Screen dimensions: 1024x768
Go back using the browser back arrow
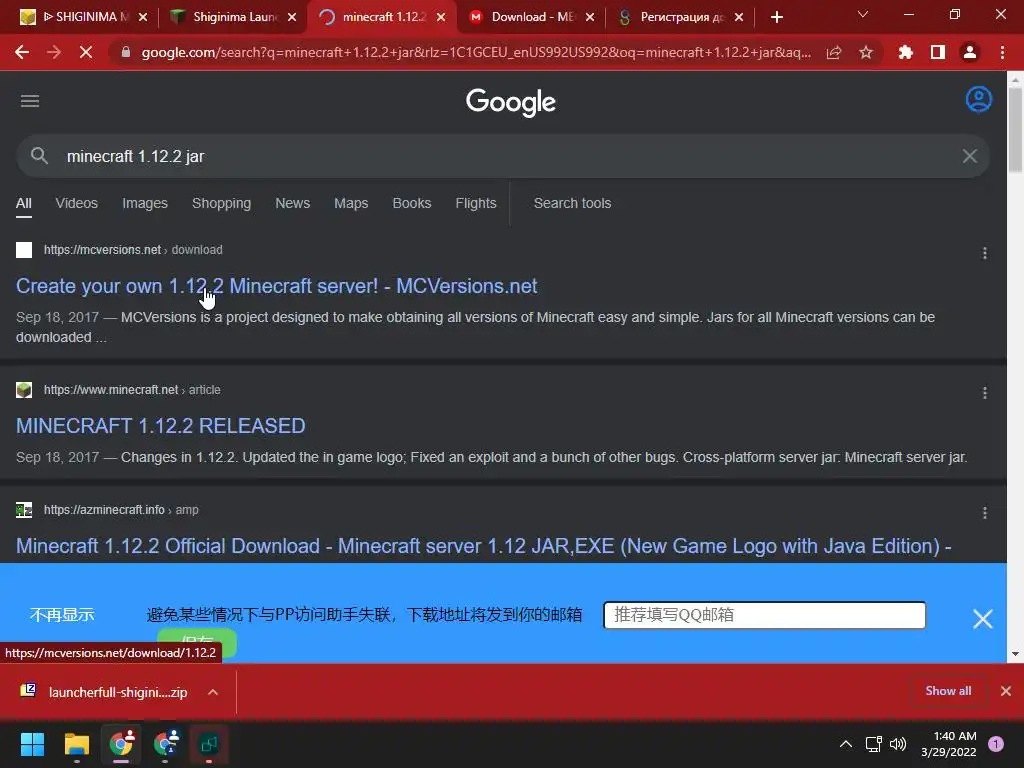coord(22,52)
